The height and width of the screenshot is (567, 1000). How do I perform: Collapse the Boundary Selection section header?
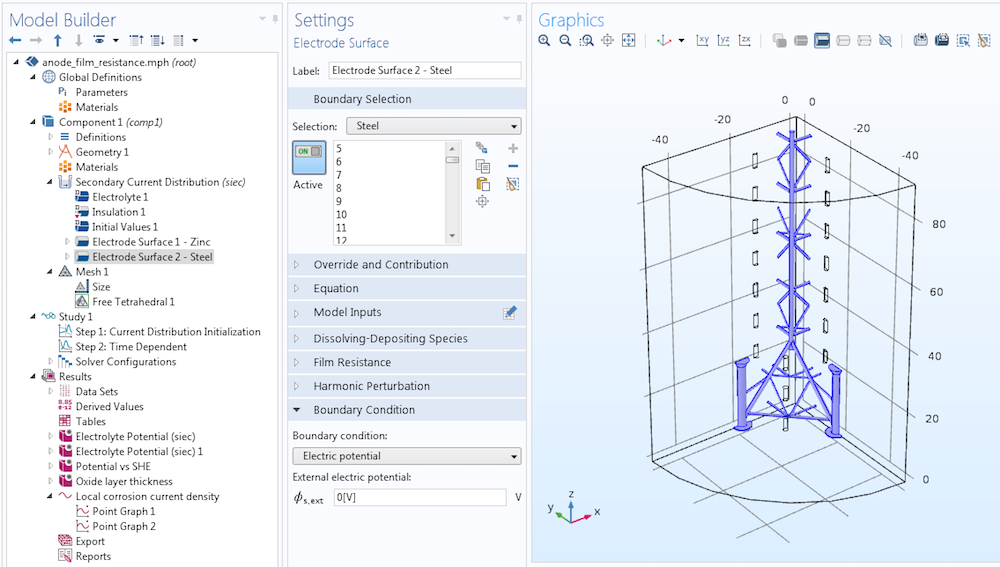coord(362,99)
